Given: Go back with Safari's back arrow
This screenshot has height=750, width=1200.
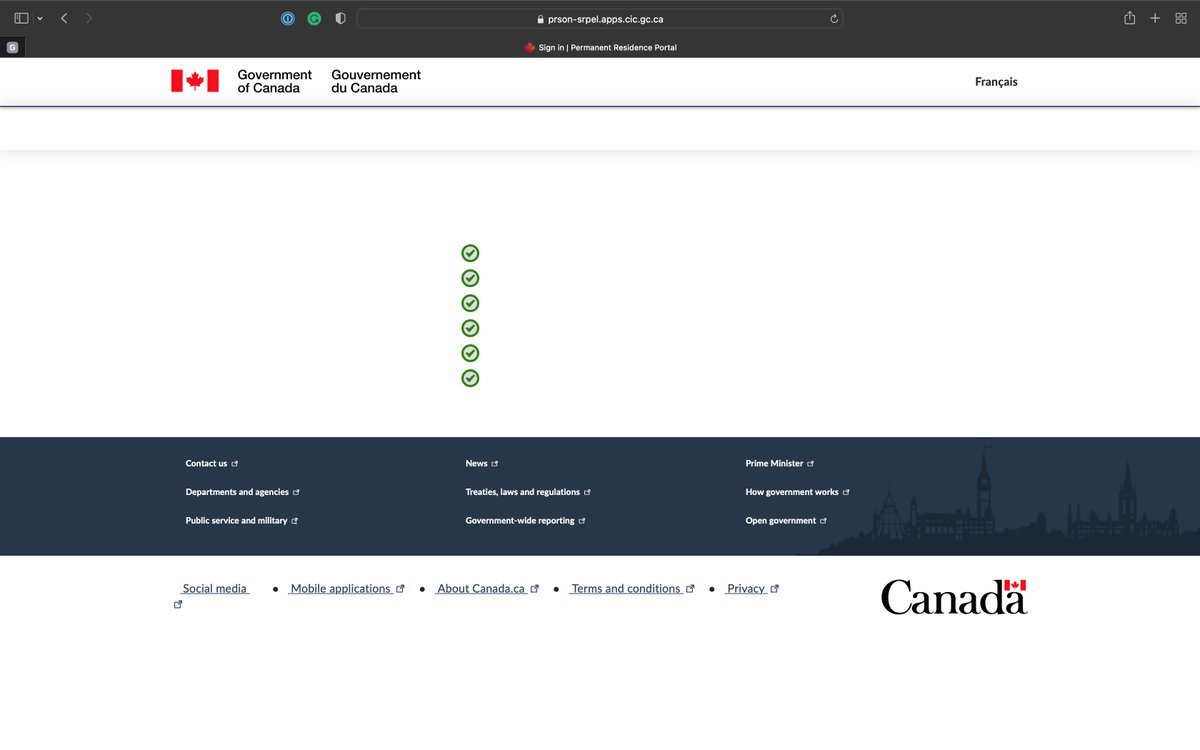Looking at the screenshot, I should pyautogui.click(x=64, y=18).
